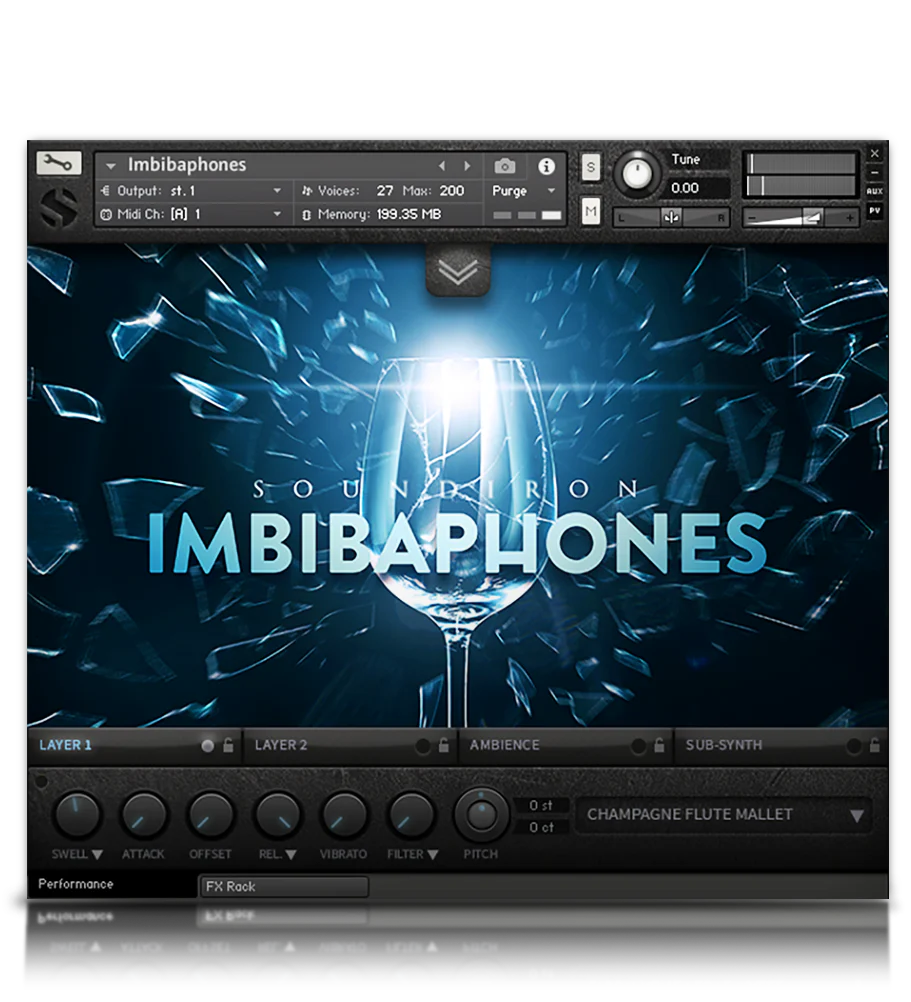Mute the instrument with the M button
911x1002 pixels.
click(590, 211)
